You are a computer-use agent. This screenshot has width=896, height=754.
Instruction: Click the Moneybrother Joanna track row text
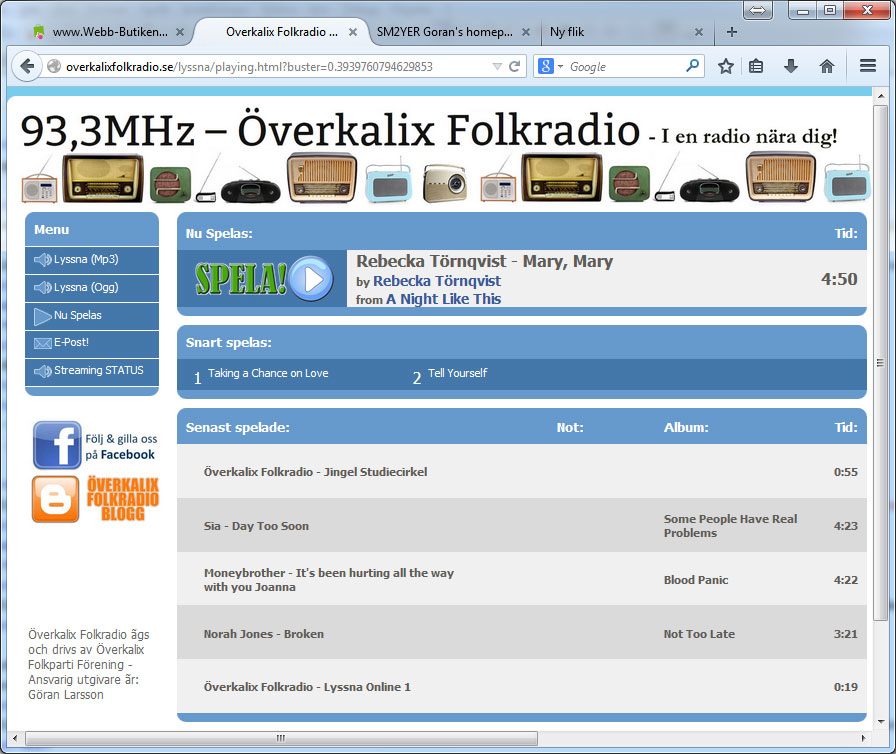click(329, 580)
